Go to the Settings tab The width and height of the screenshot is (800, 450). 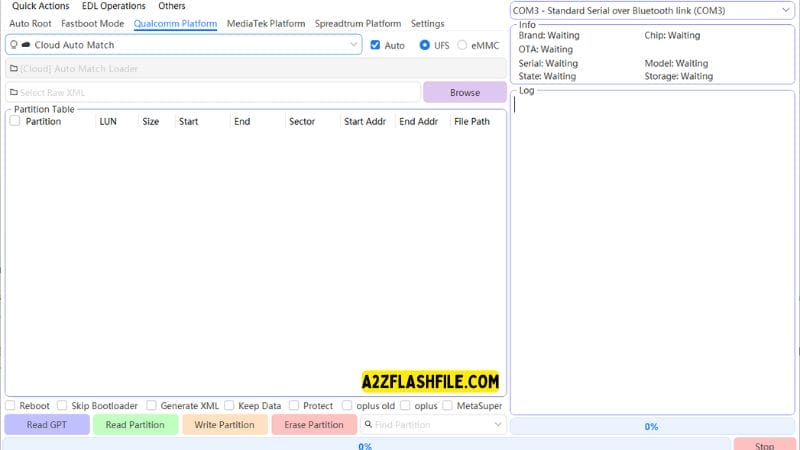[x=427, y=23]
